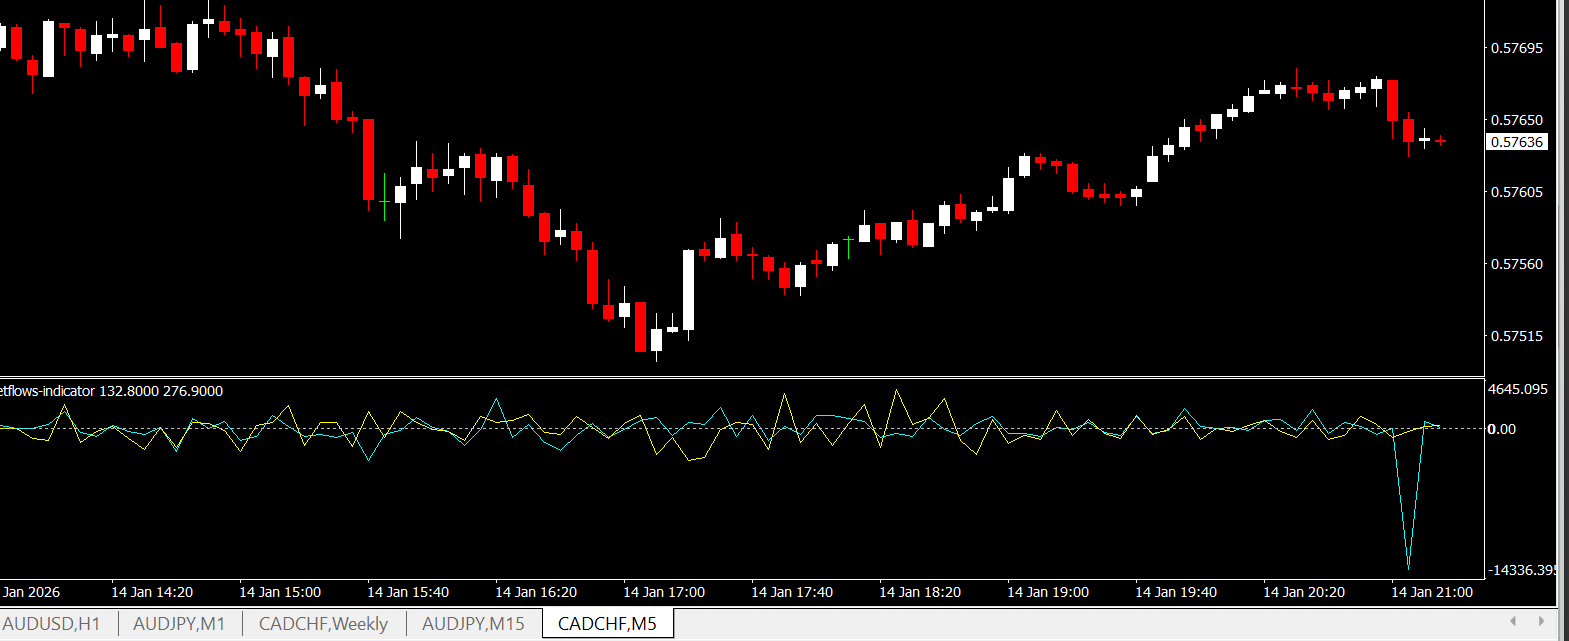Click the separator between chart and indicator

[x=740, y=377]
